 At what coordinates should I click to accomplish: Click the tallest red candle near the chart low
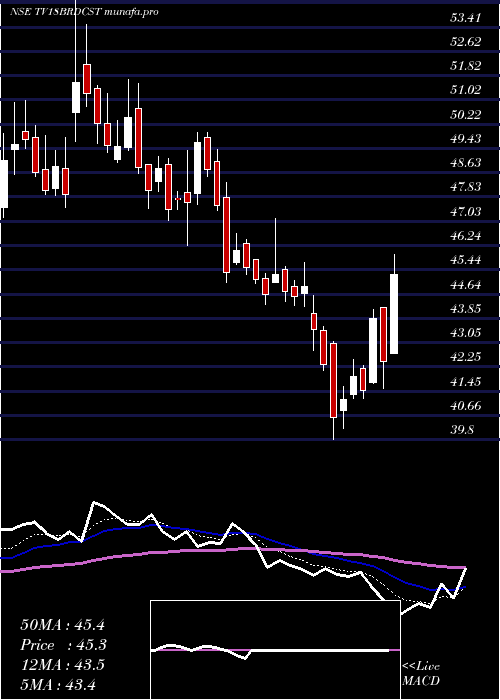[x=333, y=380]
